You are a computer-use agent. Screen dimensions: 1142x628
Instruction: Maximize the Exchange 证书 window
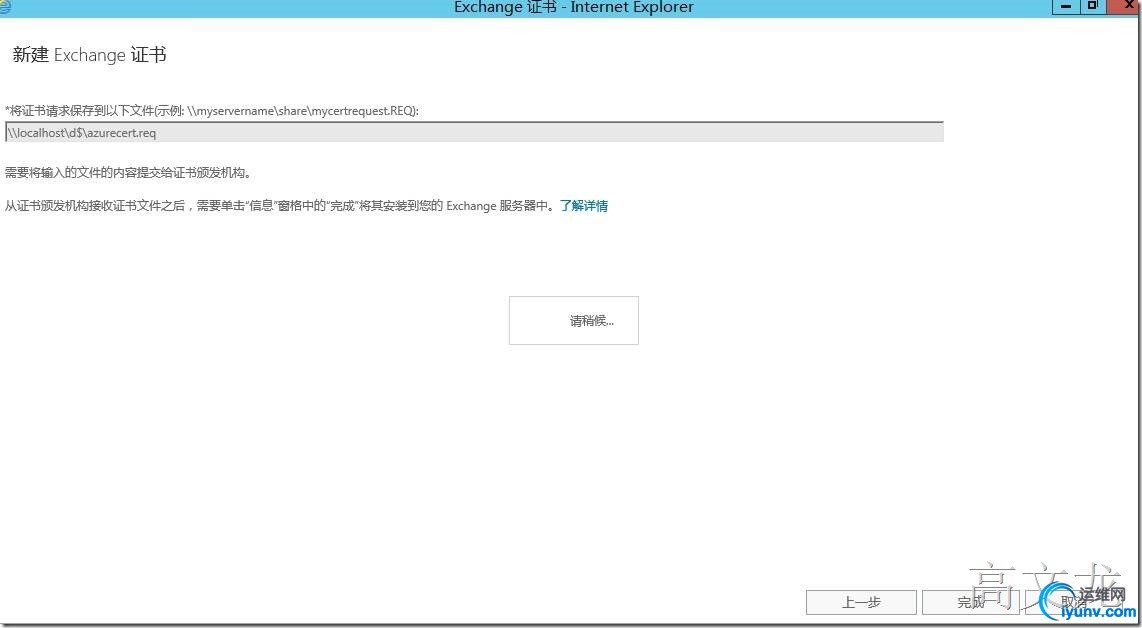pos(1092,7)
